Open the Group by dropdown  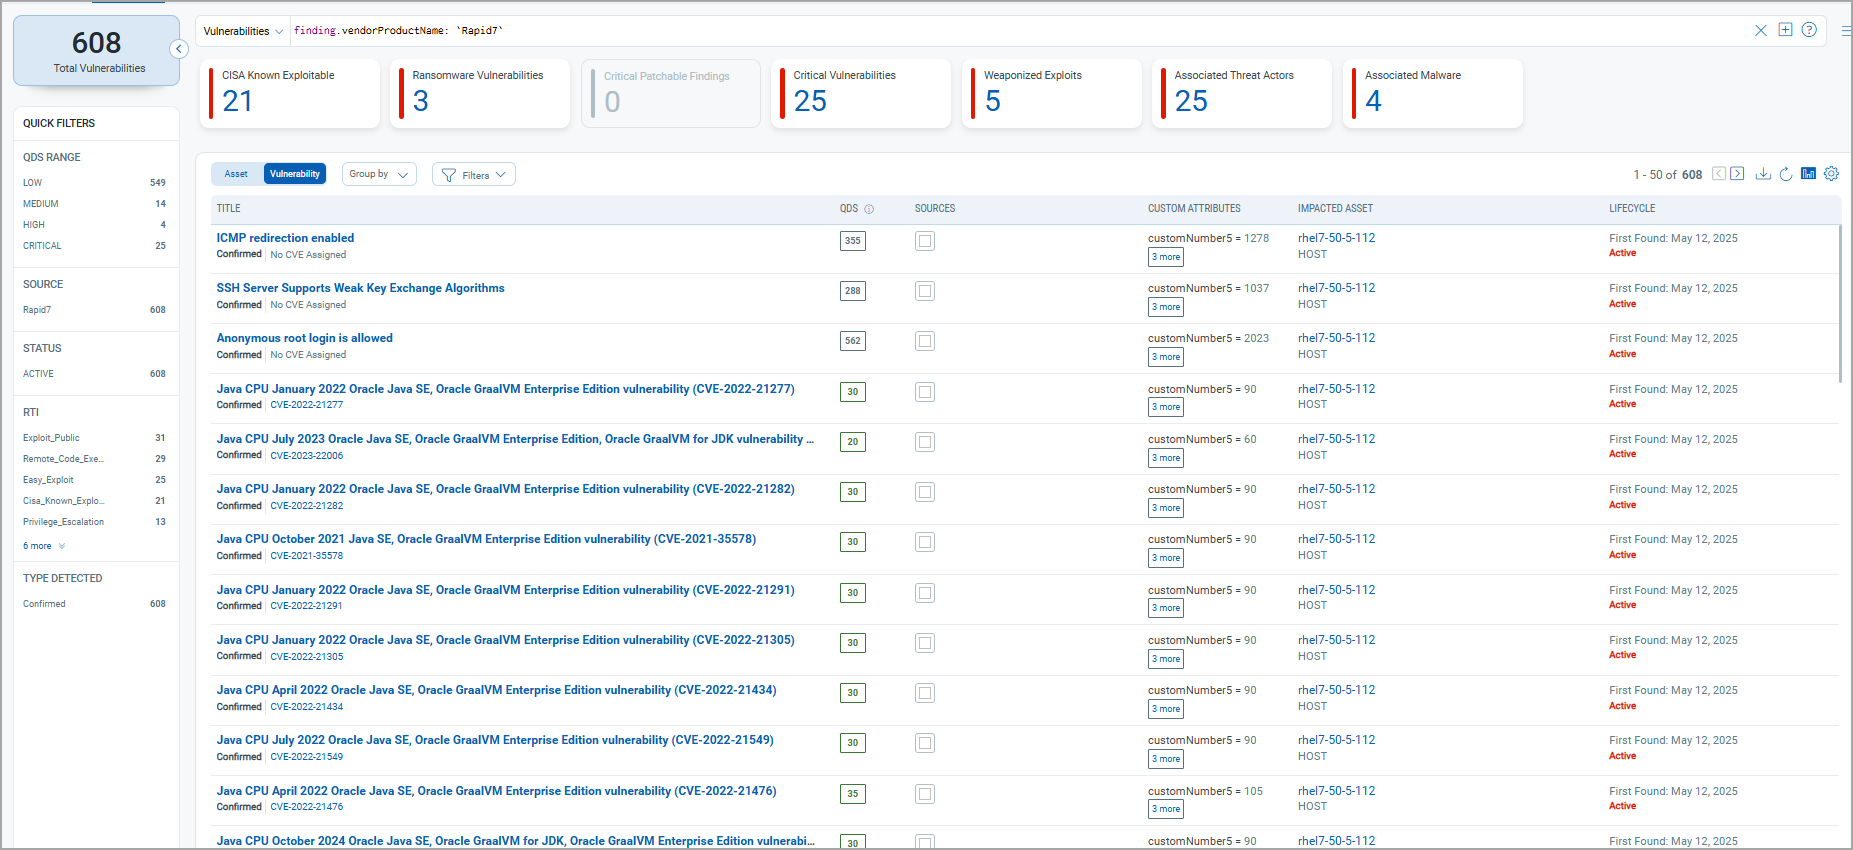(379, 174)
